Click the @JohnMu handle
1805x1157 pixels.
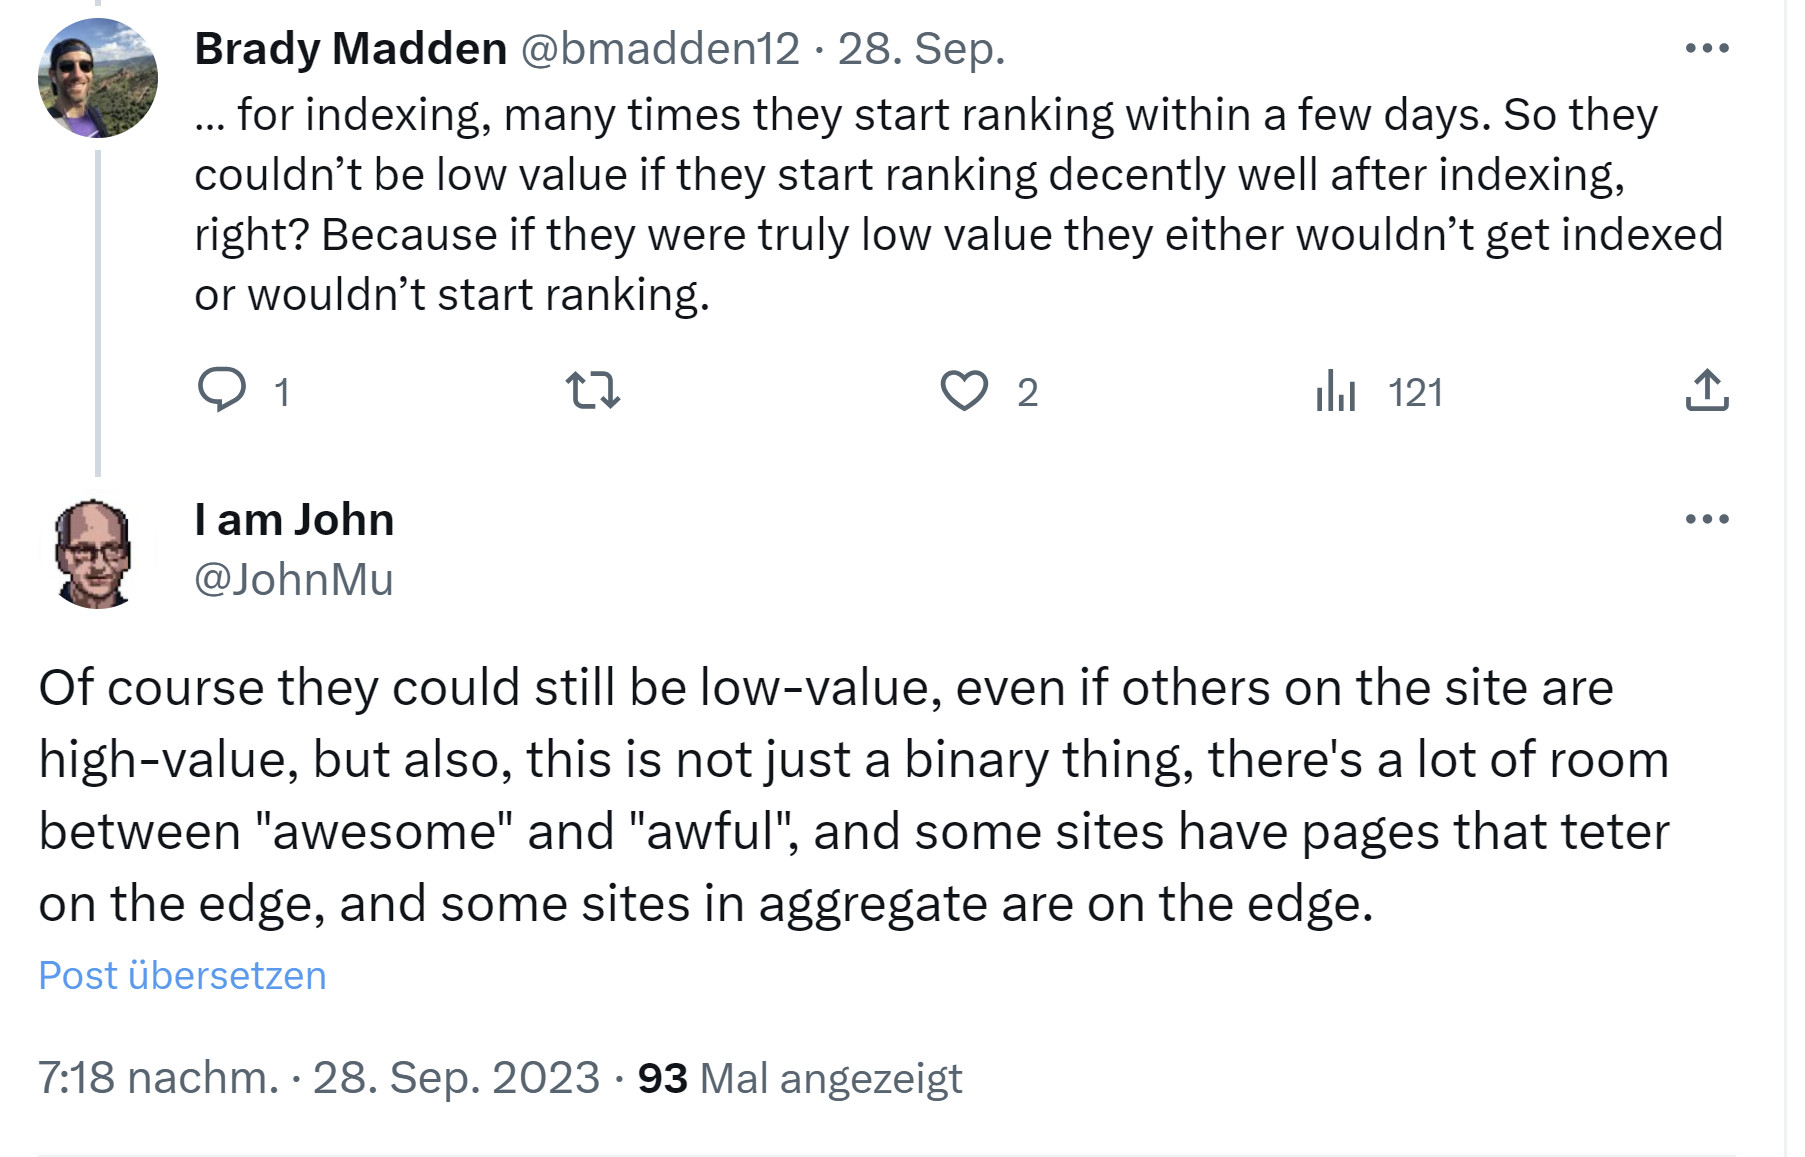294,580
